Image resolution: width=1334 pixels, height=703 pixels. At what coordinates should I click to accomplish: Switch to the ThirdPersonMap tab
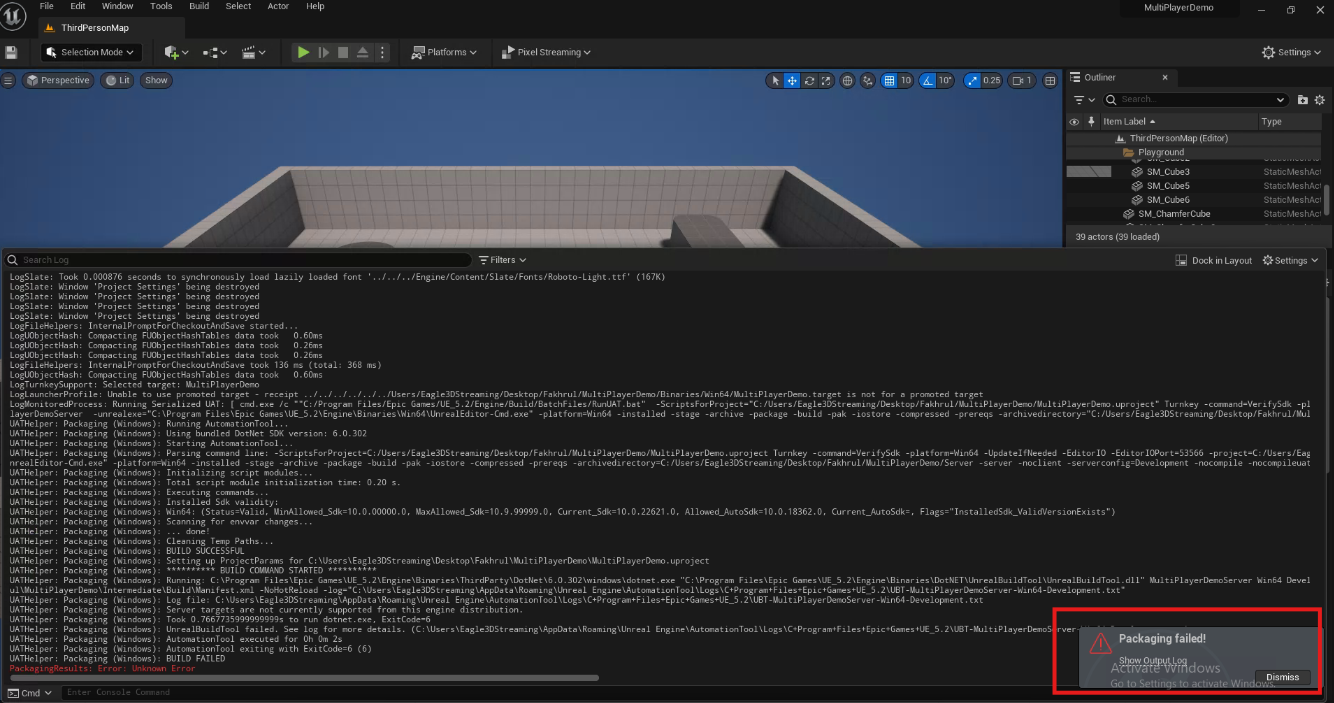pyautogui.click(x=94, y=28)
